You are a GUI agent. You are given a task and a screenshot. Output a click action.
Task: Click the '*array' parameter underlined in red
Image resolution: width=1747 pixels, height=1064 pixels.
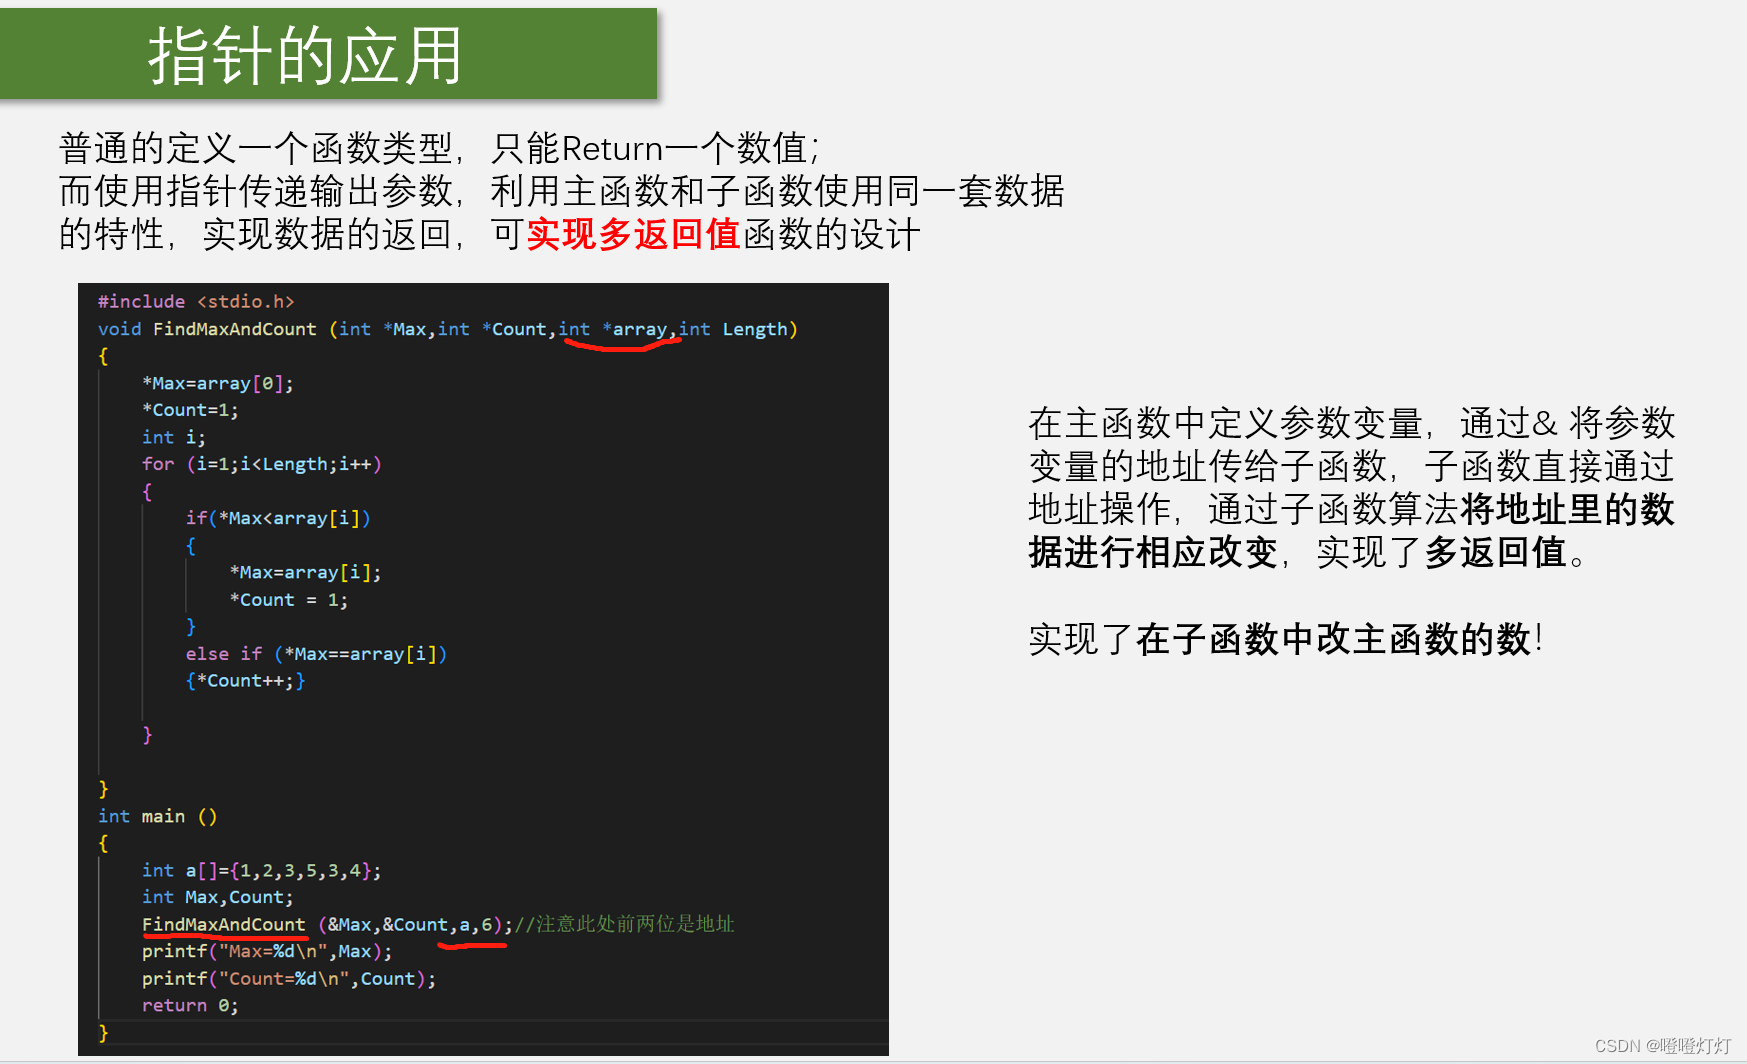[635, 329]
